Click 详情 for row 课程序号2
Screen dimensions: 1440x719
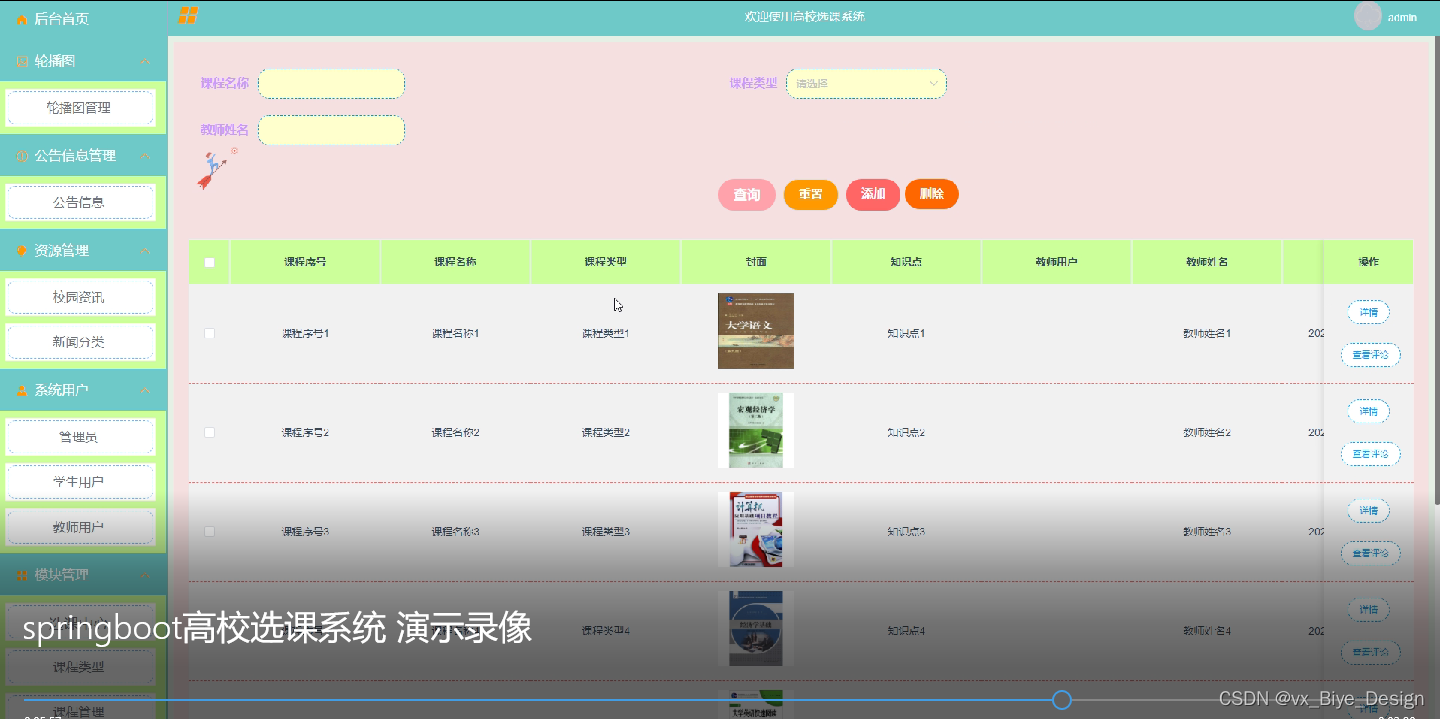[x=1368, y=411]
